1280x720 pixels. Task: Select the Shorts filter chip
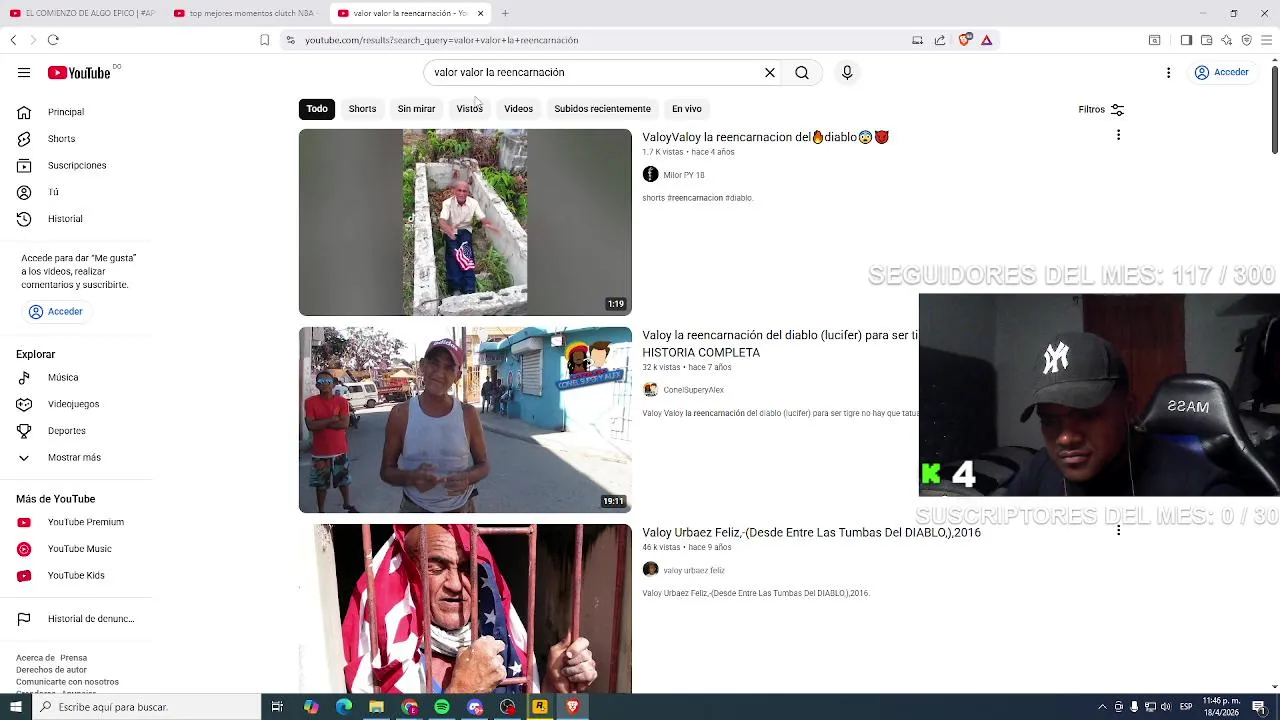tap(362, 109)
